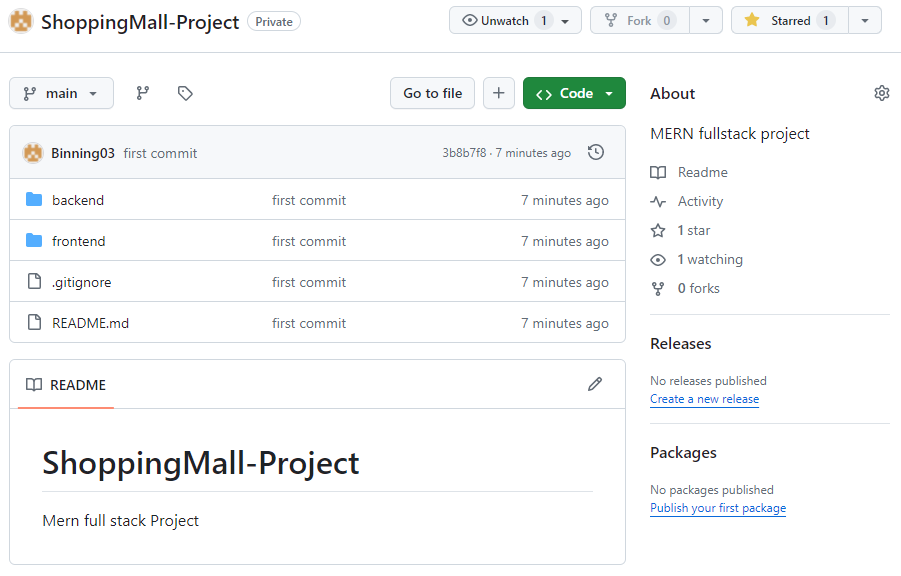This screenshot has height=576, width=901.
Task: Expand the star lists dropdown arrow
Action: (x=865, y=21)
